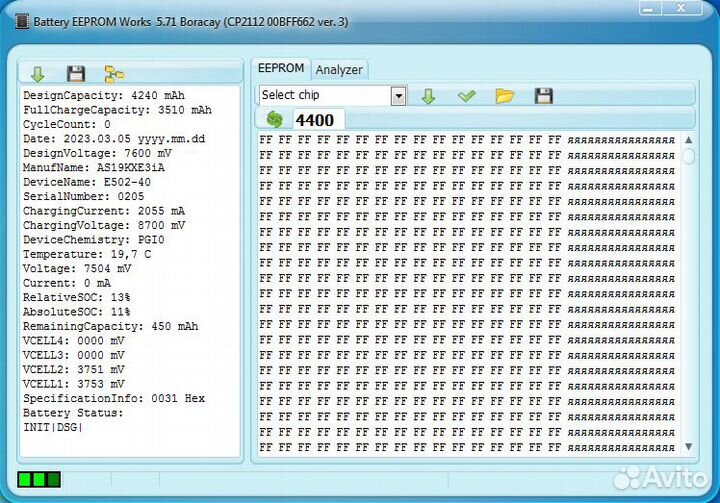Click the green read-battery arrow in left panel
Image resolution: width=720 pixels, height=503 pixels.
click(x=38, y=74)
